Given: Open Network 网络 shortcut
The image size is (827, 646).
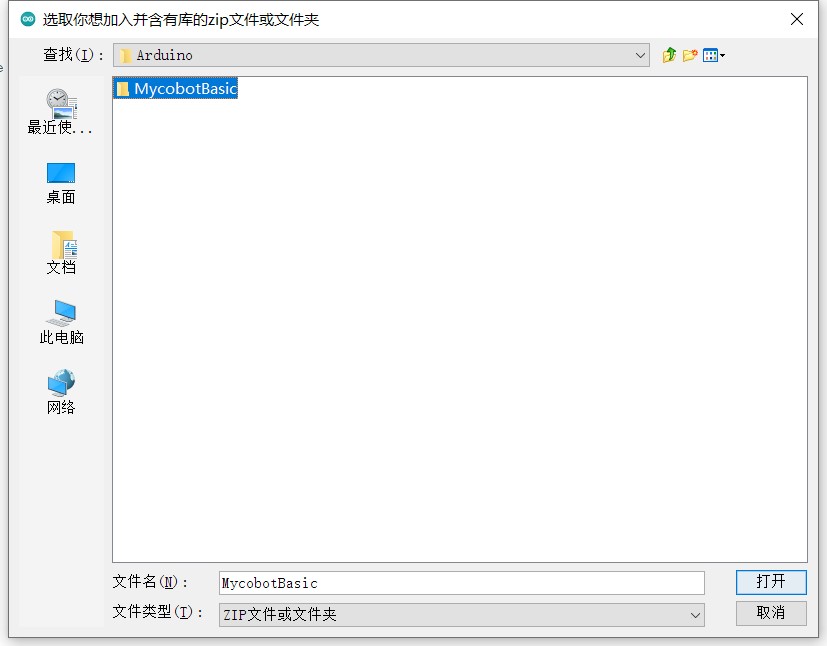Looking at the screenshot, I should (61, 392).
